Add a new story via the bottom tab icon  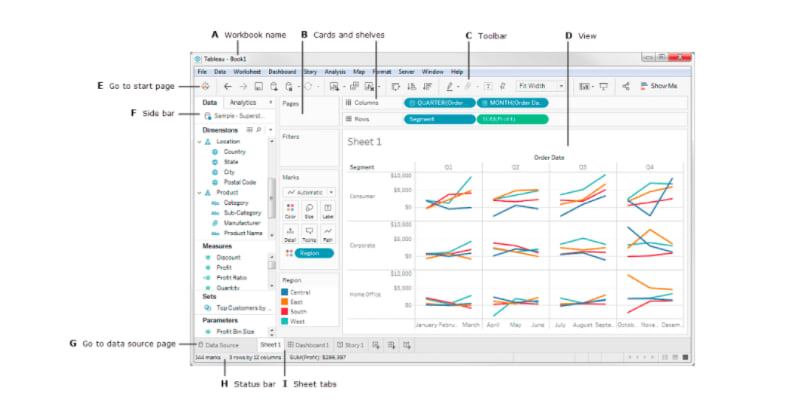point(407,345)
